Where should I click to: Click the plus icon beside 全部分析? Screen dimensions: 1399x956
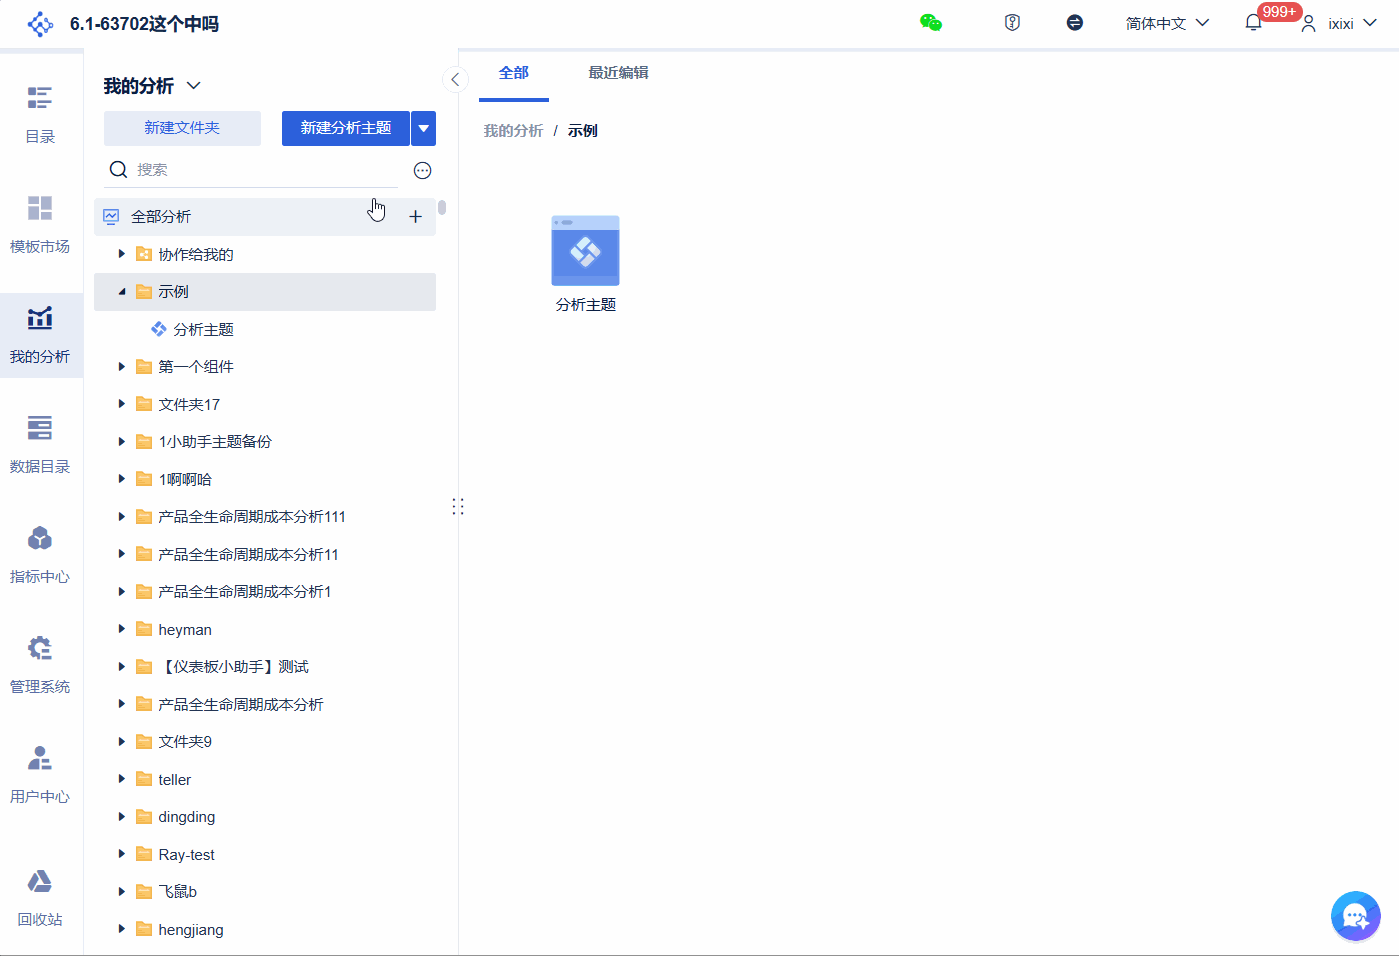click(416, 217)
